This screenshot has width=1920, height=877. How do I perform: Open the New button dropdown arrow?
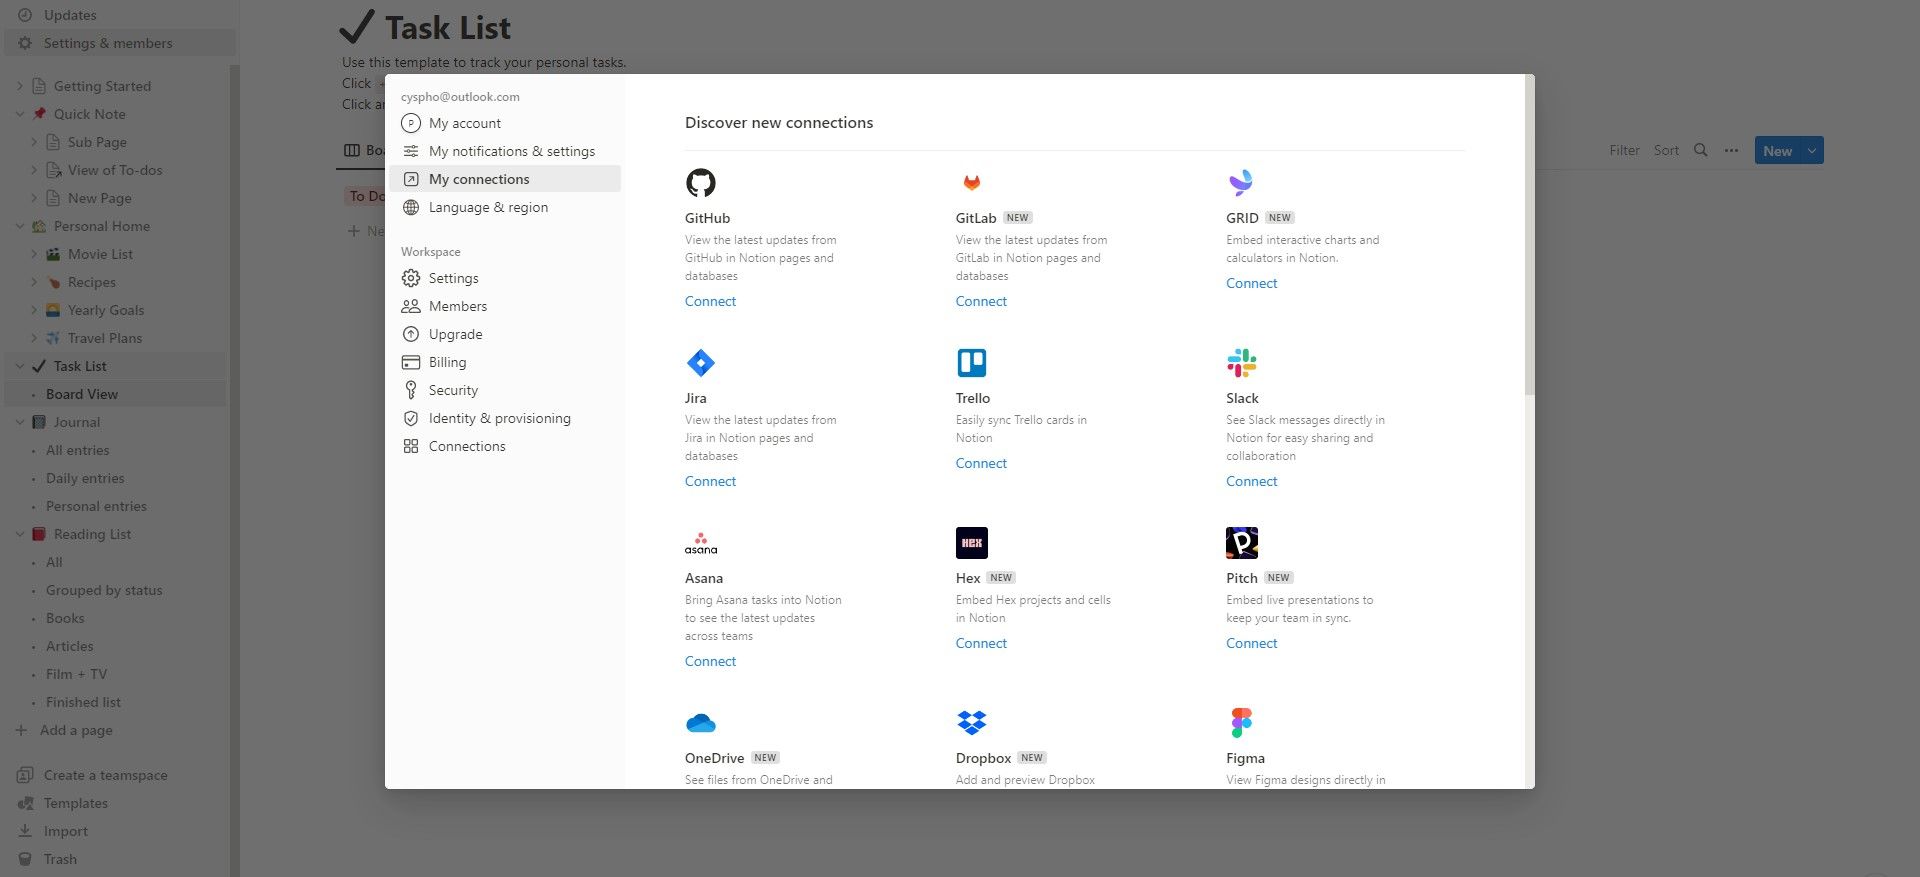point(1812,150)
